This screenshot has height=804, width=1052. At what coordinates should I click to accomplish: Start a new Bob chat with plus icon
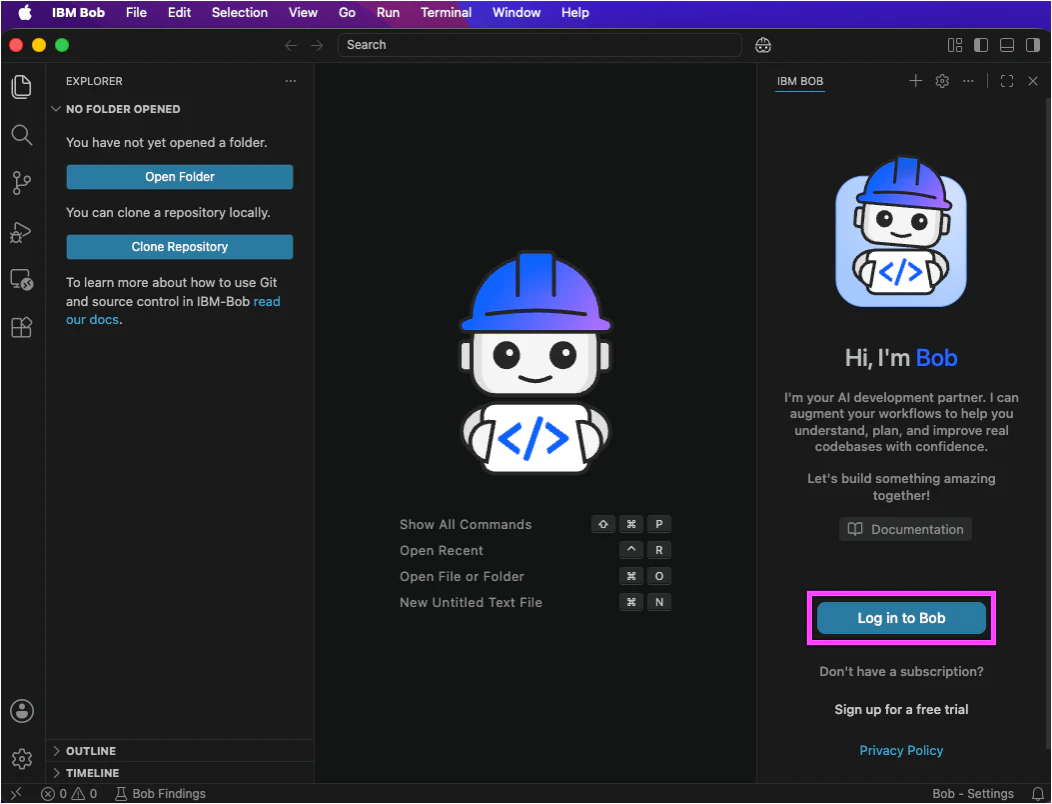click(x=915, y=81)
